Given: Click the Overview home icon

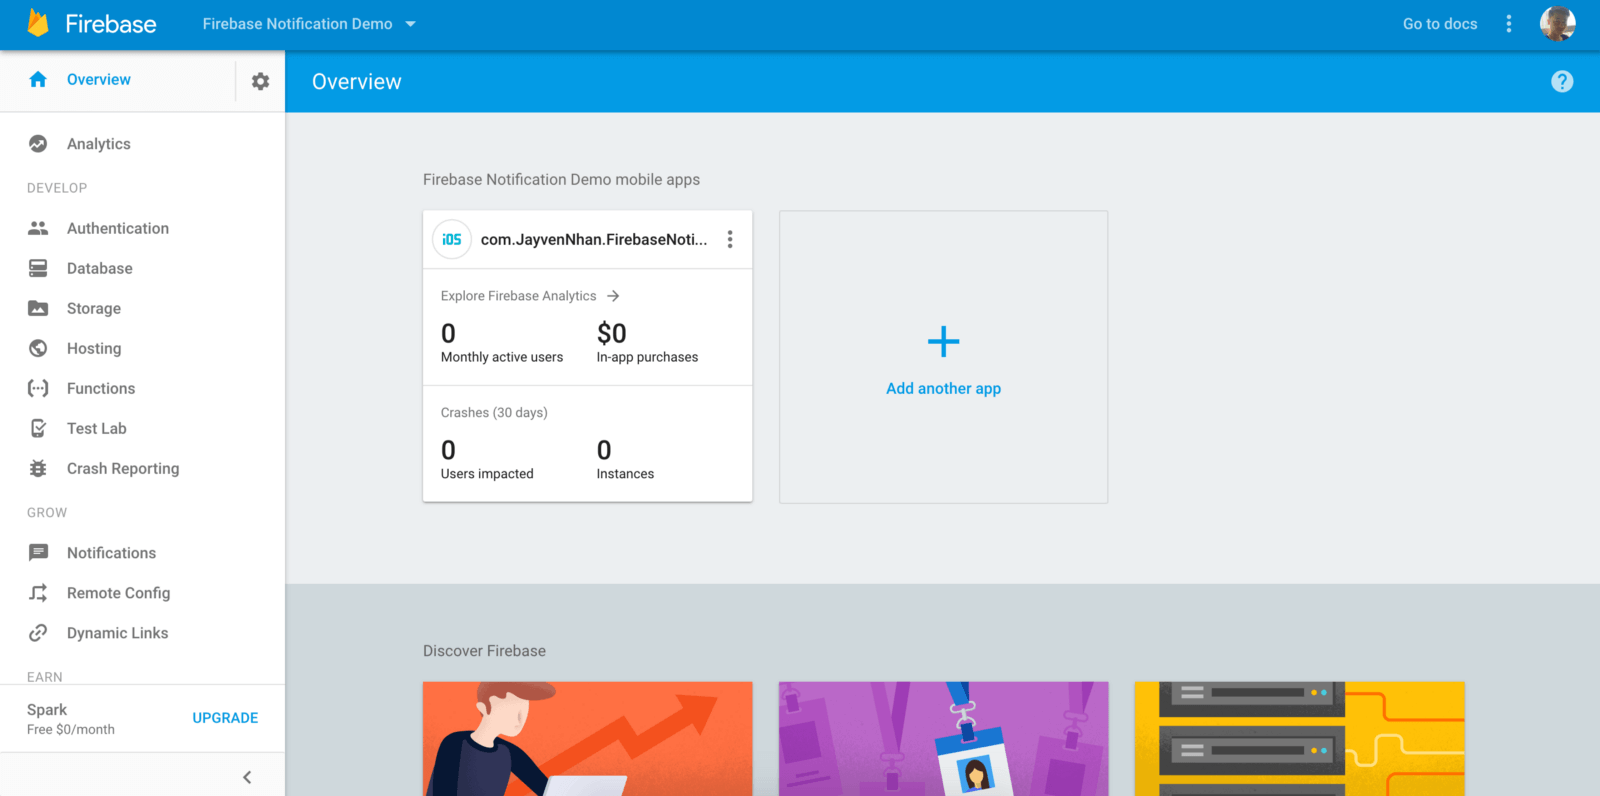Looking at the screenshot, I should click(x=38, y=79).
